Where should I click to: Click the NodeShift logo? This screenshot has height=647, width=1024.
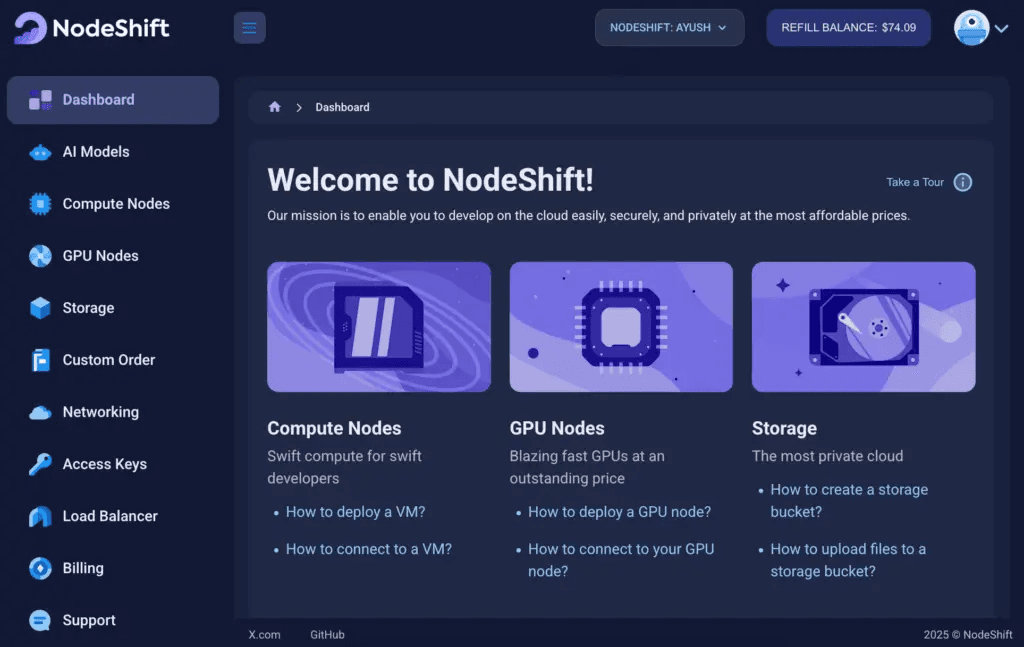(91, 28)
